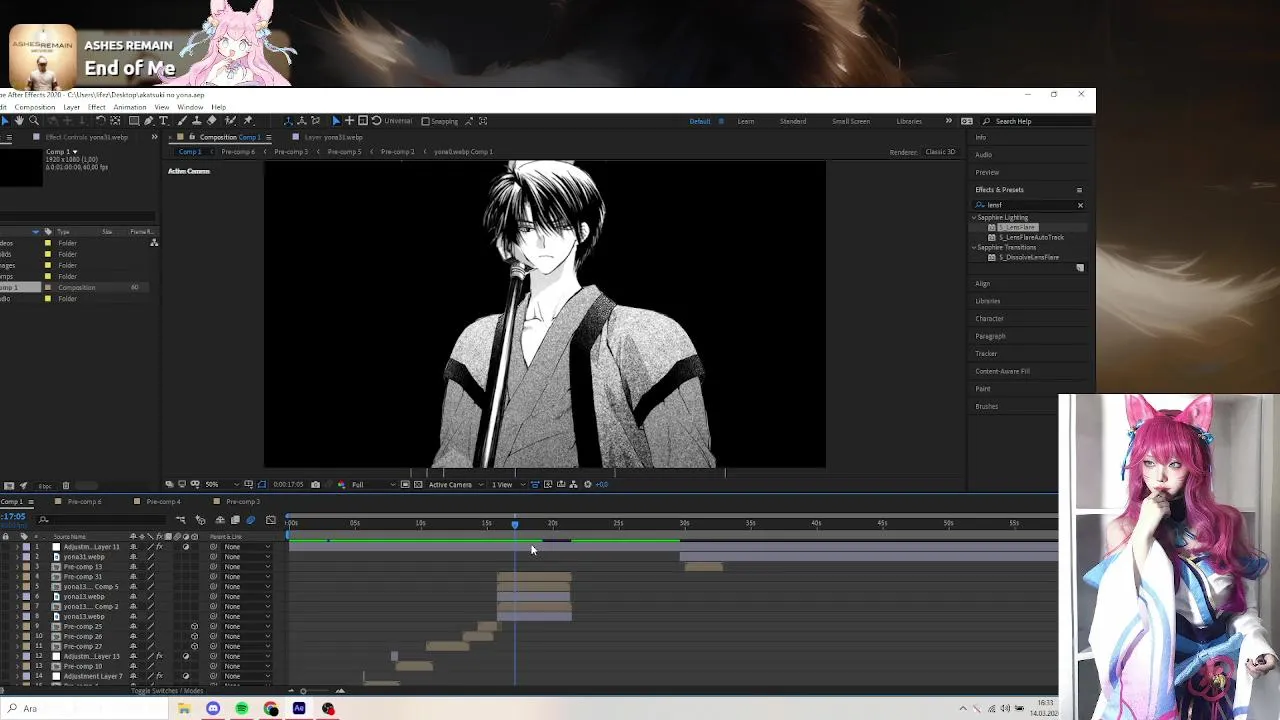Open the Composition menu
This screenshot has height=720, width=1280.
coord(34,107)
